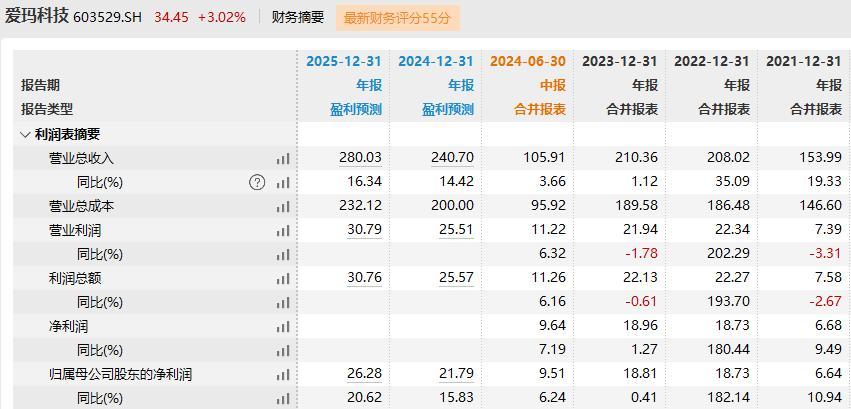
Task: Open underlined 2024 利润总额 forecast 25.57
Action: (x=454, y=278)
